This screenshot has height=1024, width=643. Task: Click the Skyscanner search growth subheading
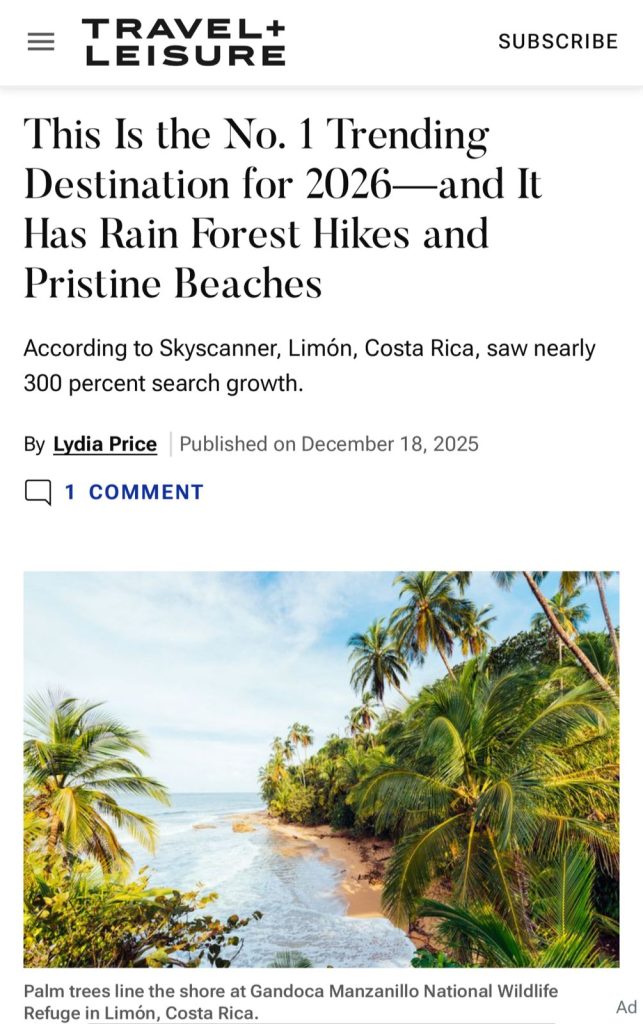point(309,365)
